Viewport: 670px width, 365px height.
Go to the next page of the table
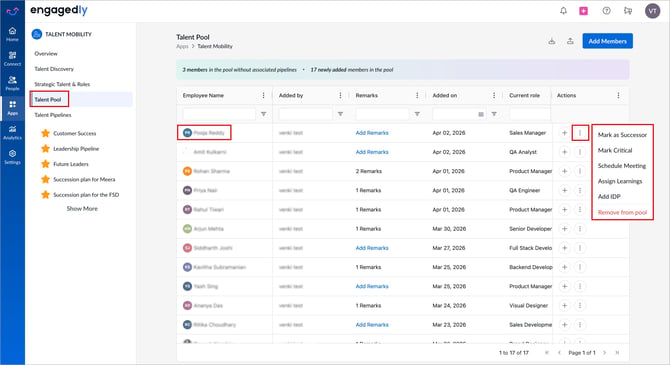point(605,353)
